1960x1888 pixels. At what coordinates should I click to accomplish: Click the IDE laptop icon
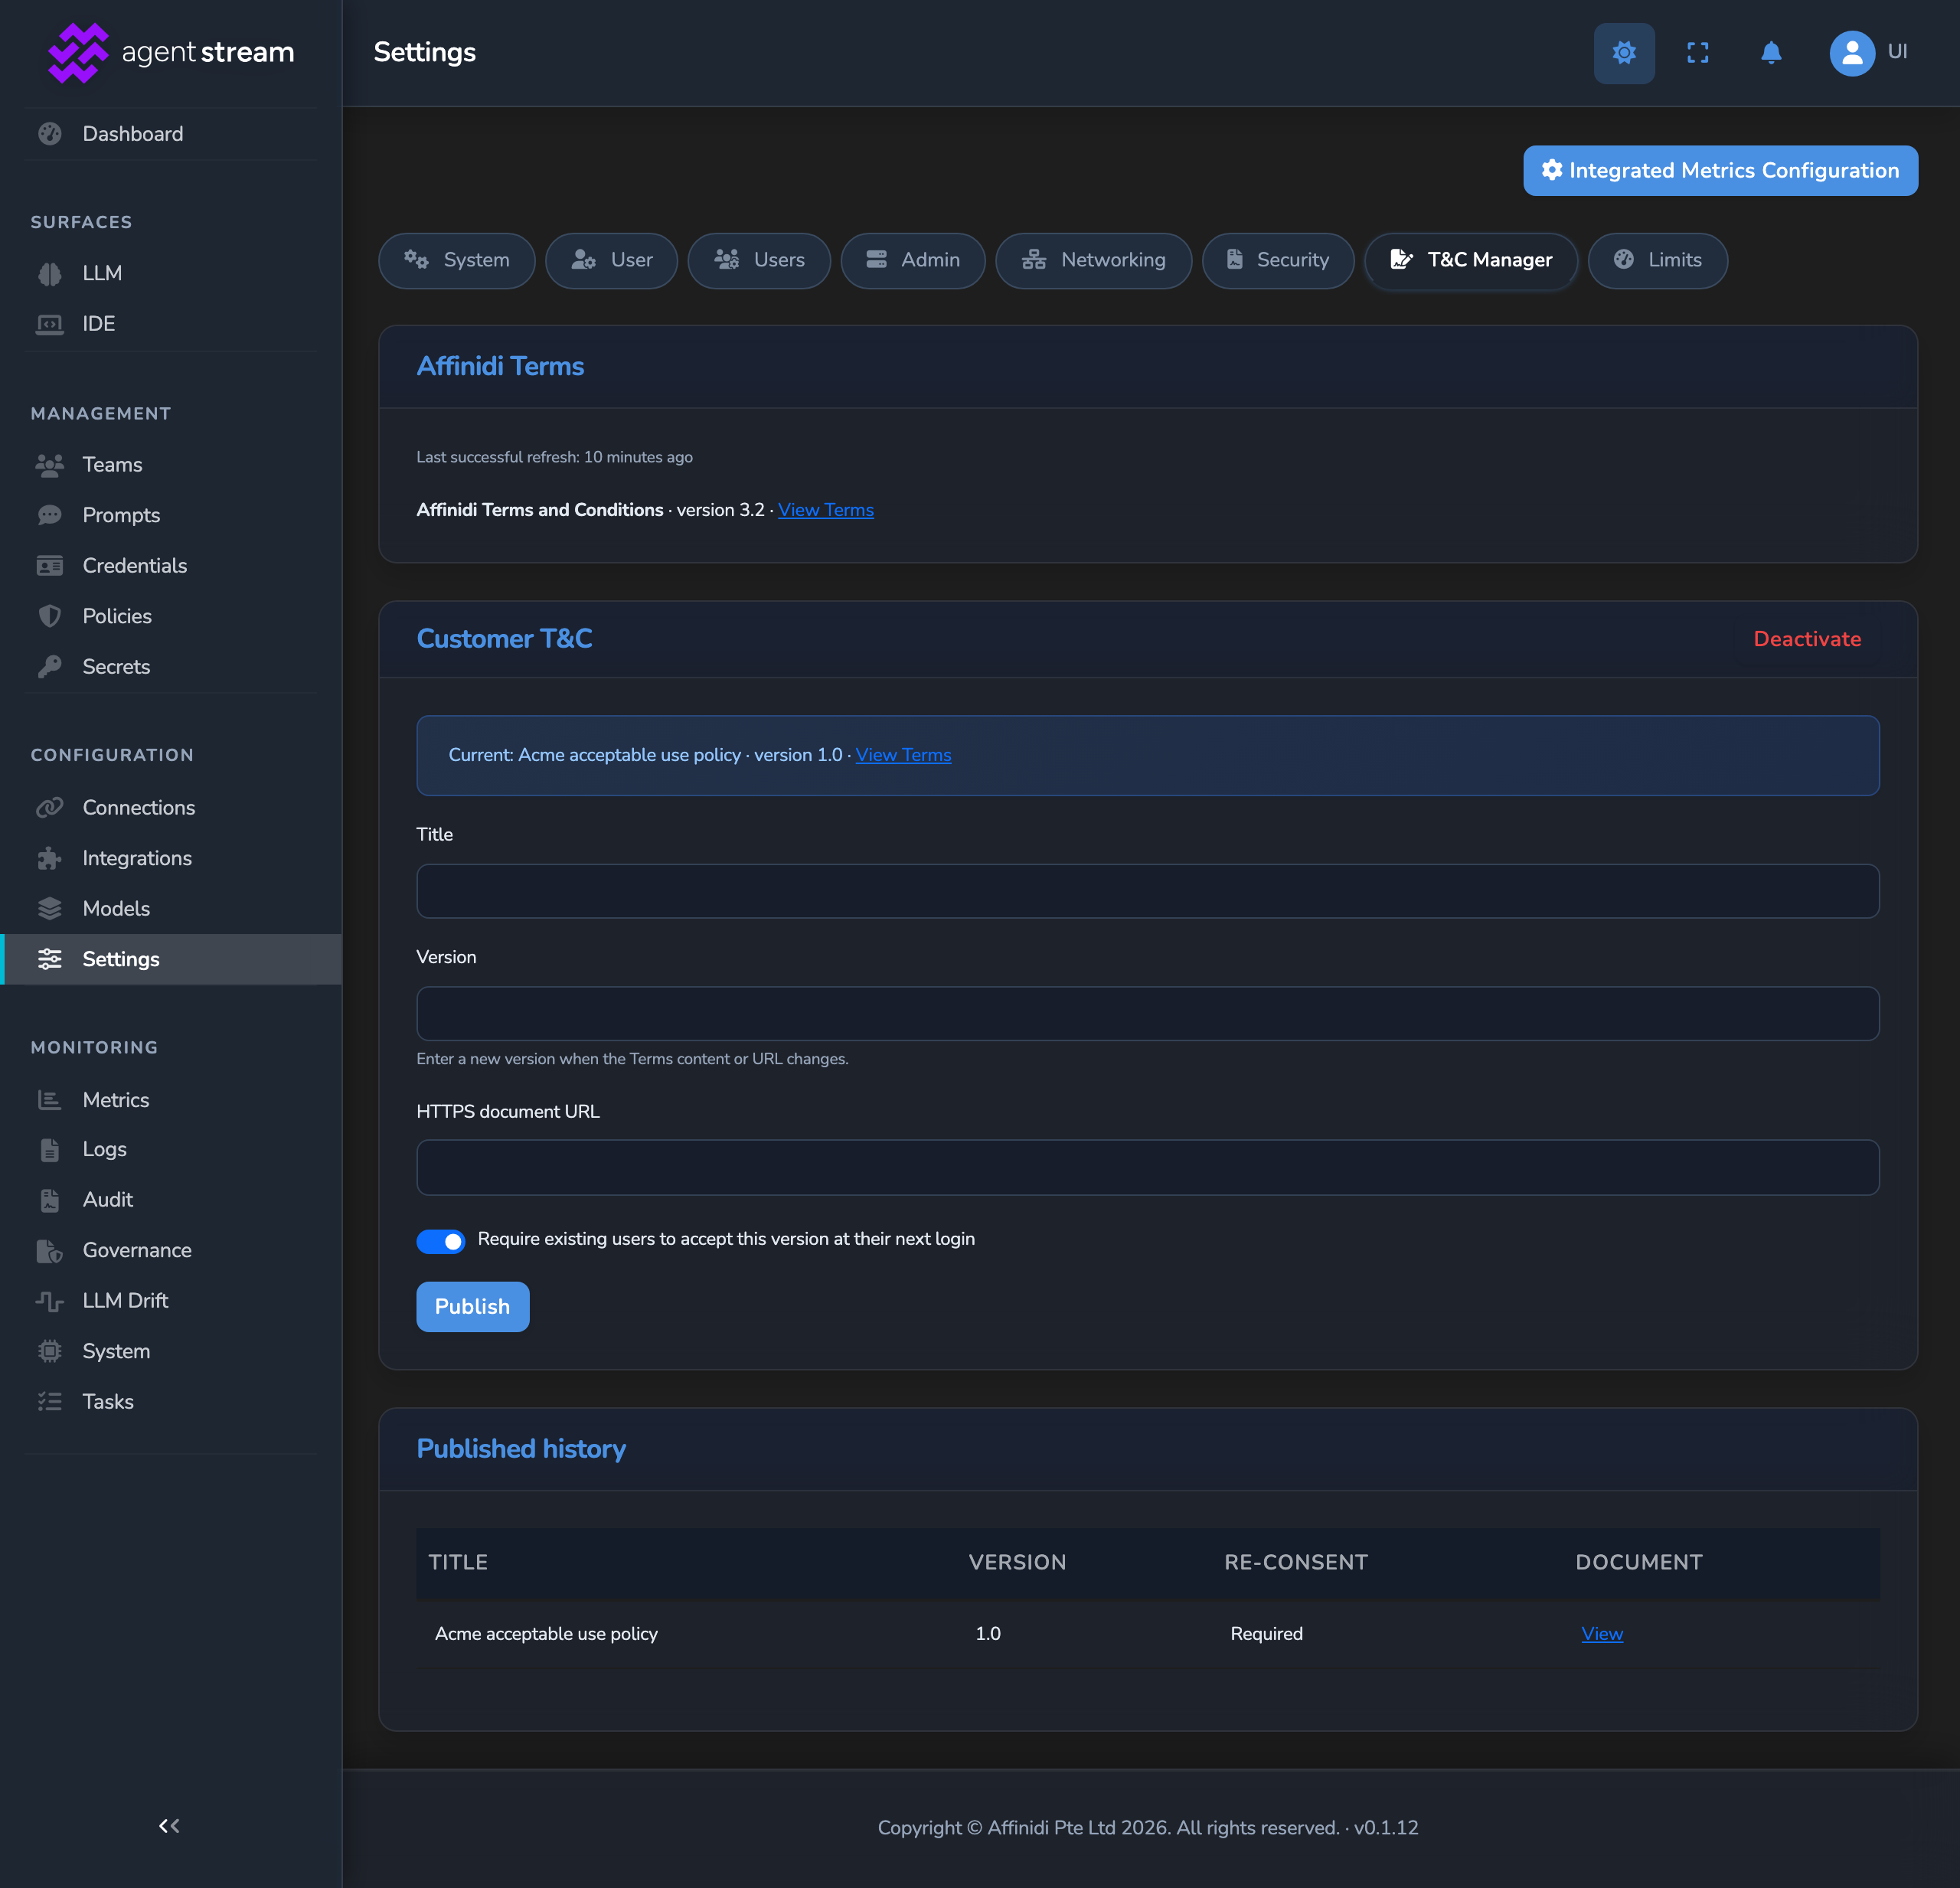click(x=50, y=324)
